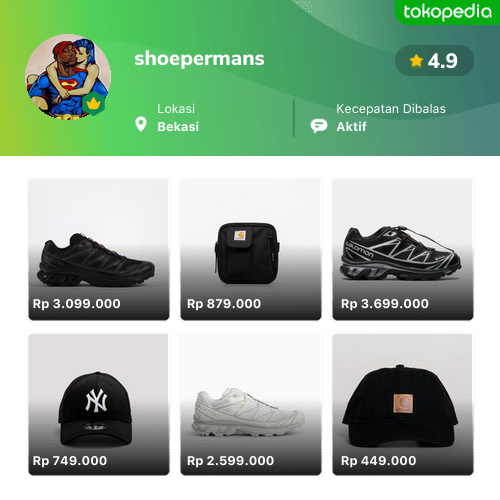
Task: Click the Tokopedia logo badge
Action: click(447, 12)
